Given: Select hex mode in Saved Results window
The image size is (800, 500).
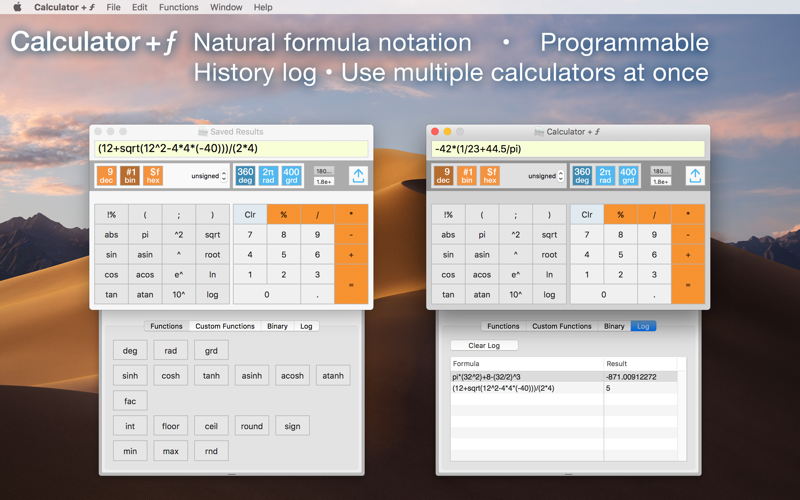Looking at the screenshot, I should tap(153, 176).
